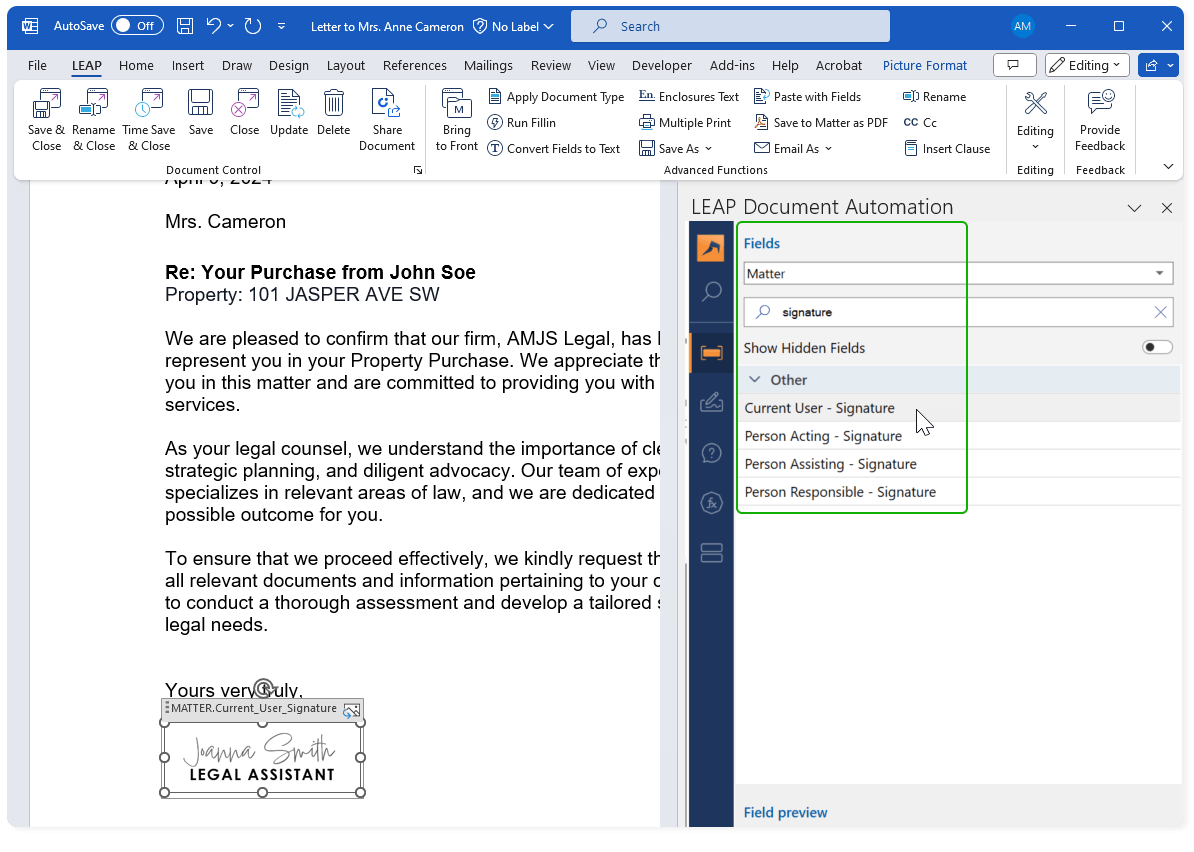1194x852 pixels.
Task: Expand the Email As dropdown
Action: [x=828, y=148]
